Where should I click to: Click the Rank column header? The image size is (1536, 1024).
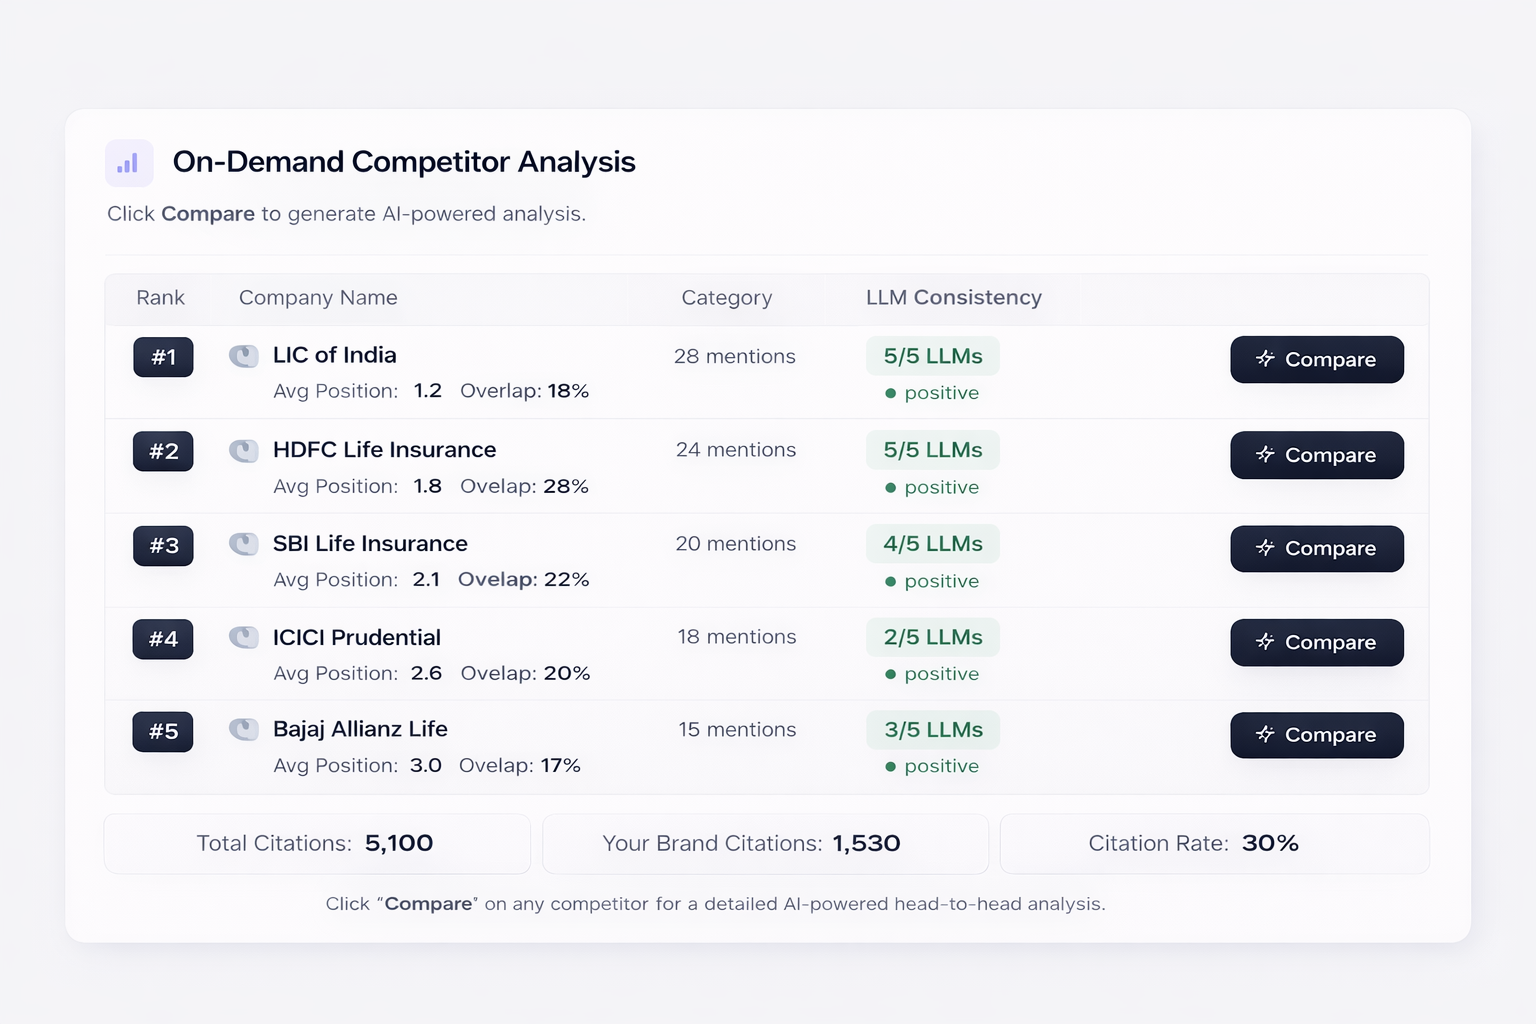[x=160, y=298]
